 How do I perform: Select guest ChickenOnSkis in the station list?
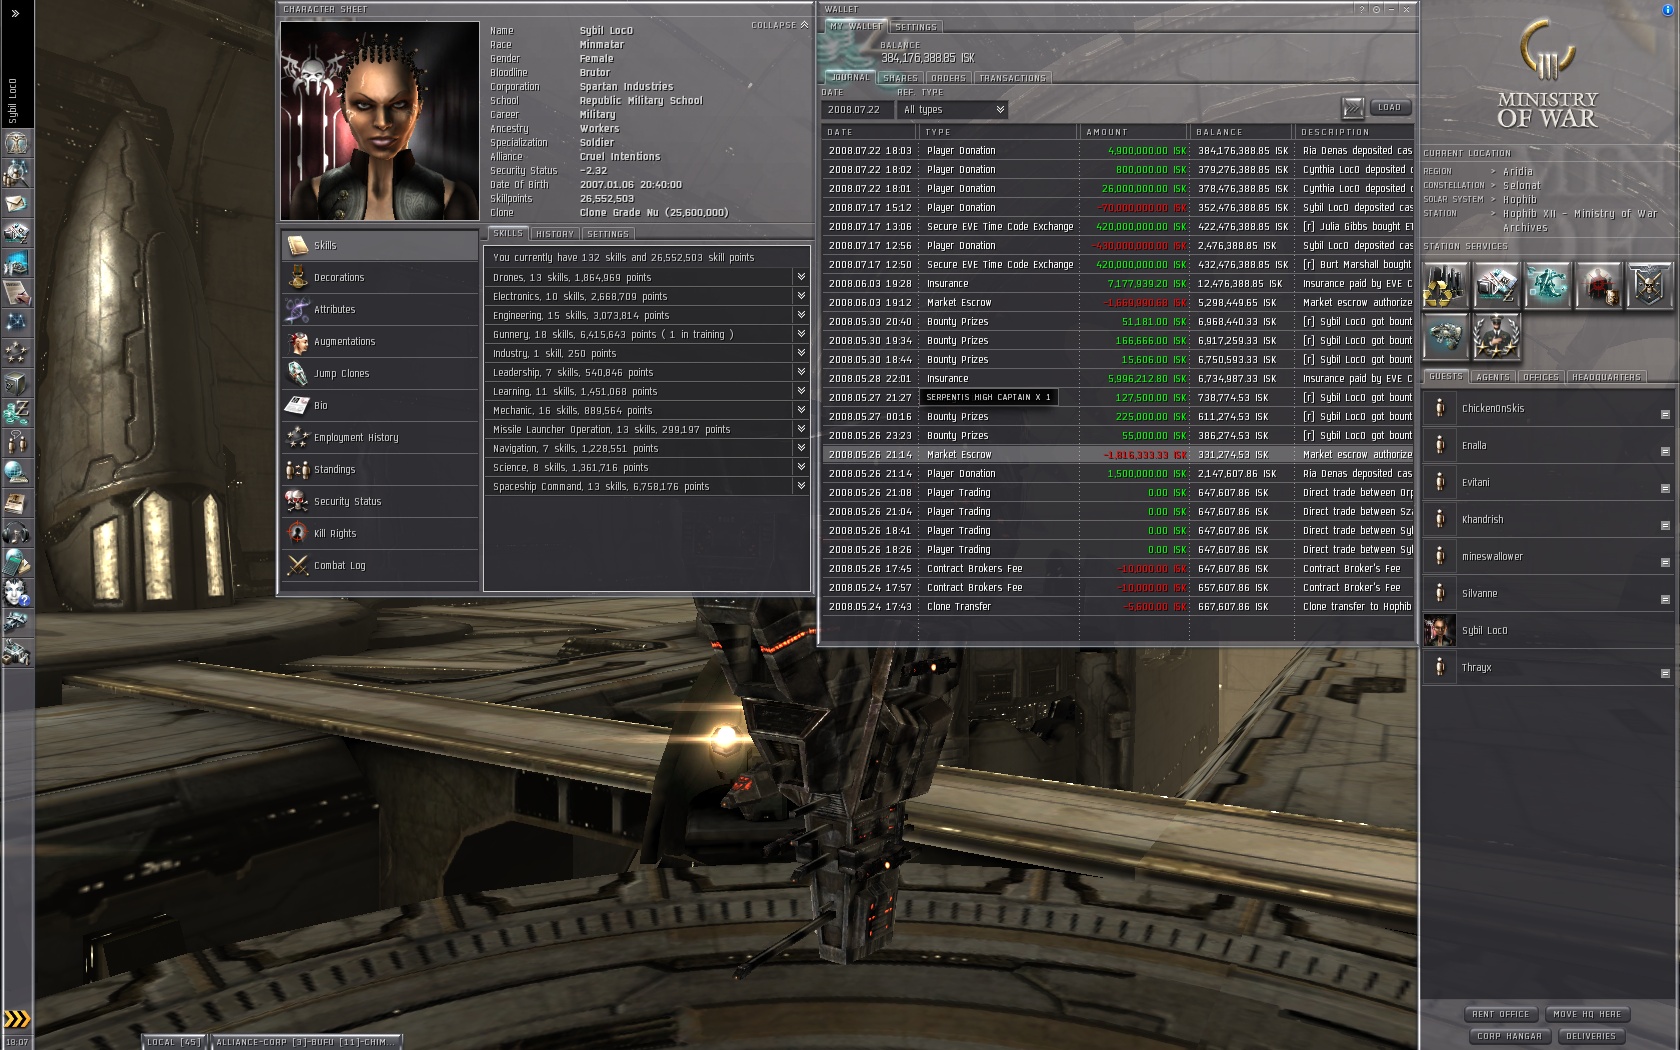1547,408
